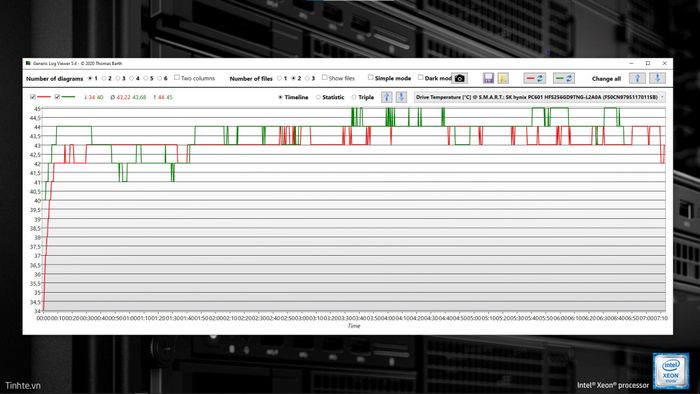The width and height of the screenshot is (700, 394).
Task: Toggle the Simple mode checkbox
Action: click(x=371, y=78)
